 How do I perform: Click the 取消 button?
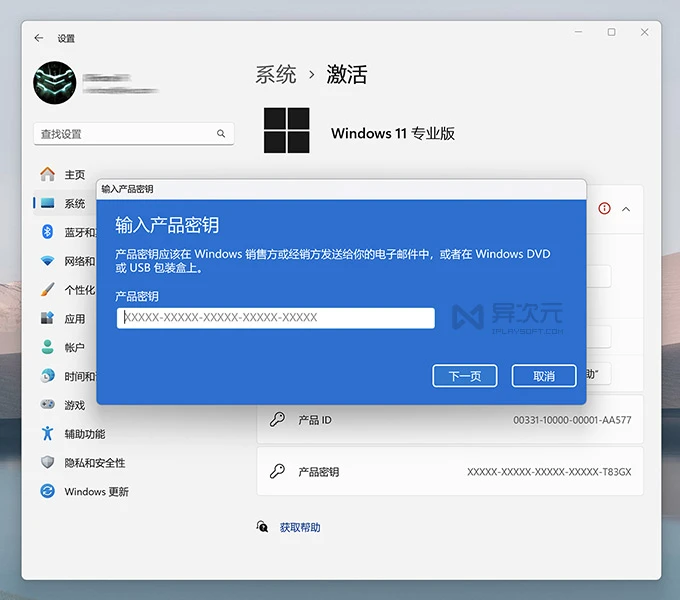(x=544, y=375)
